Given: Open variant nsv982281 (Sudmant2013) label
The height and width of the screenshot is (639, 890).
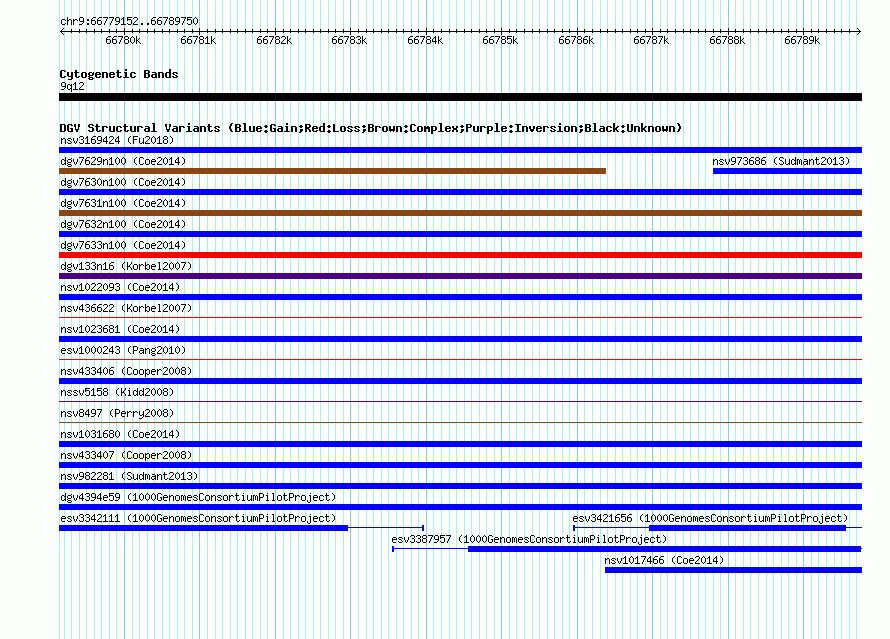Looking at the screenshot, I should click(129, 476).
